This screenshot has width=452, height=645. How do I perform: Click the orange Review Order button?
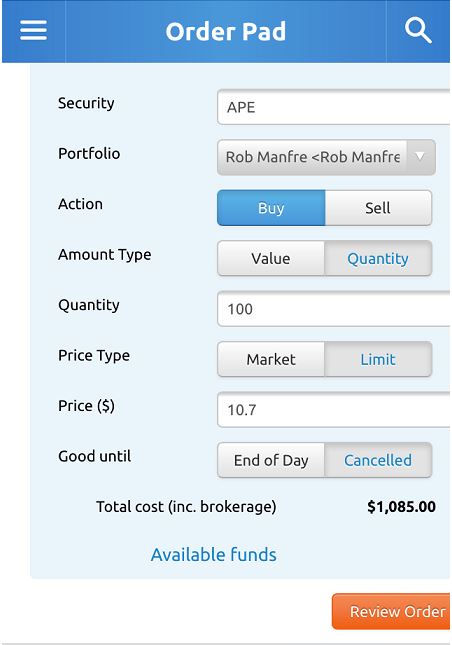pos(391,611)
